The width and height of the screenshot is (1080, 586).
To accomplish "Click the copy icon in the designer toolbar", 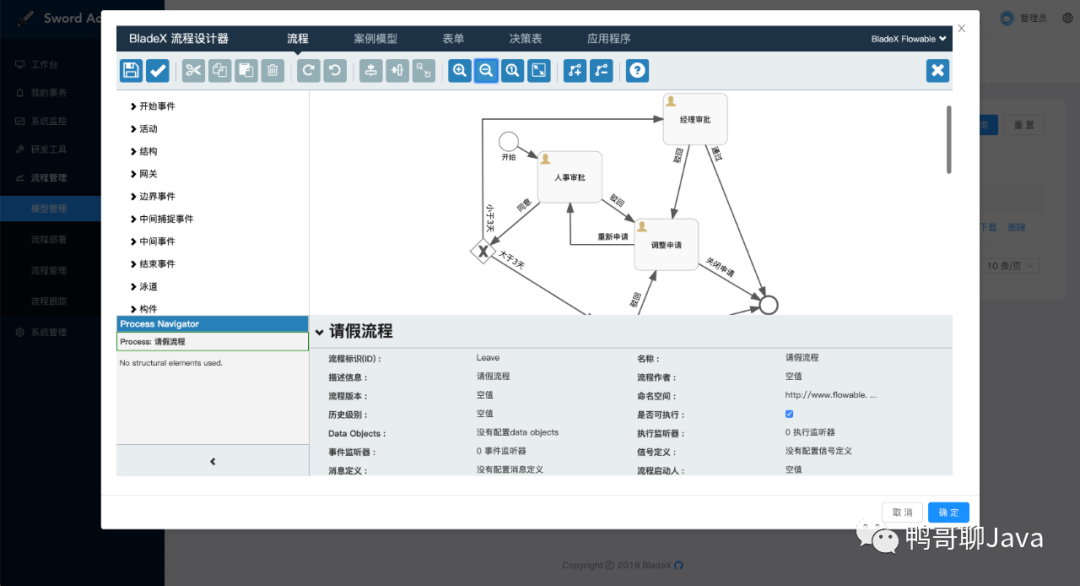I will [220, 70].
